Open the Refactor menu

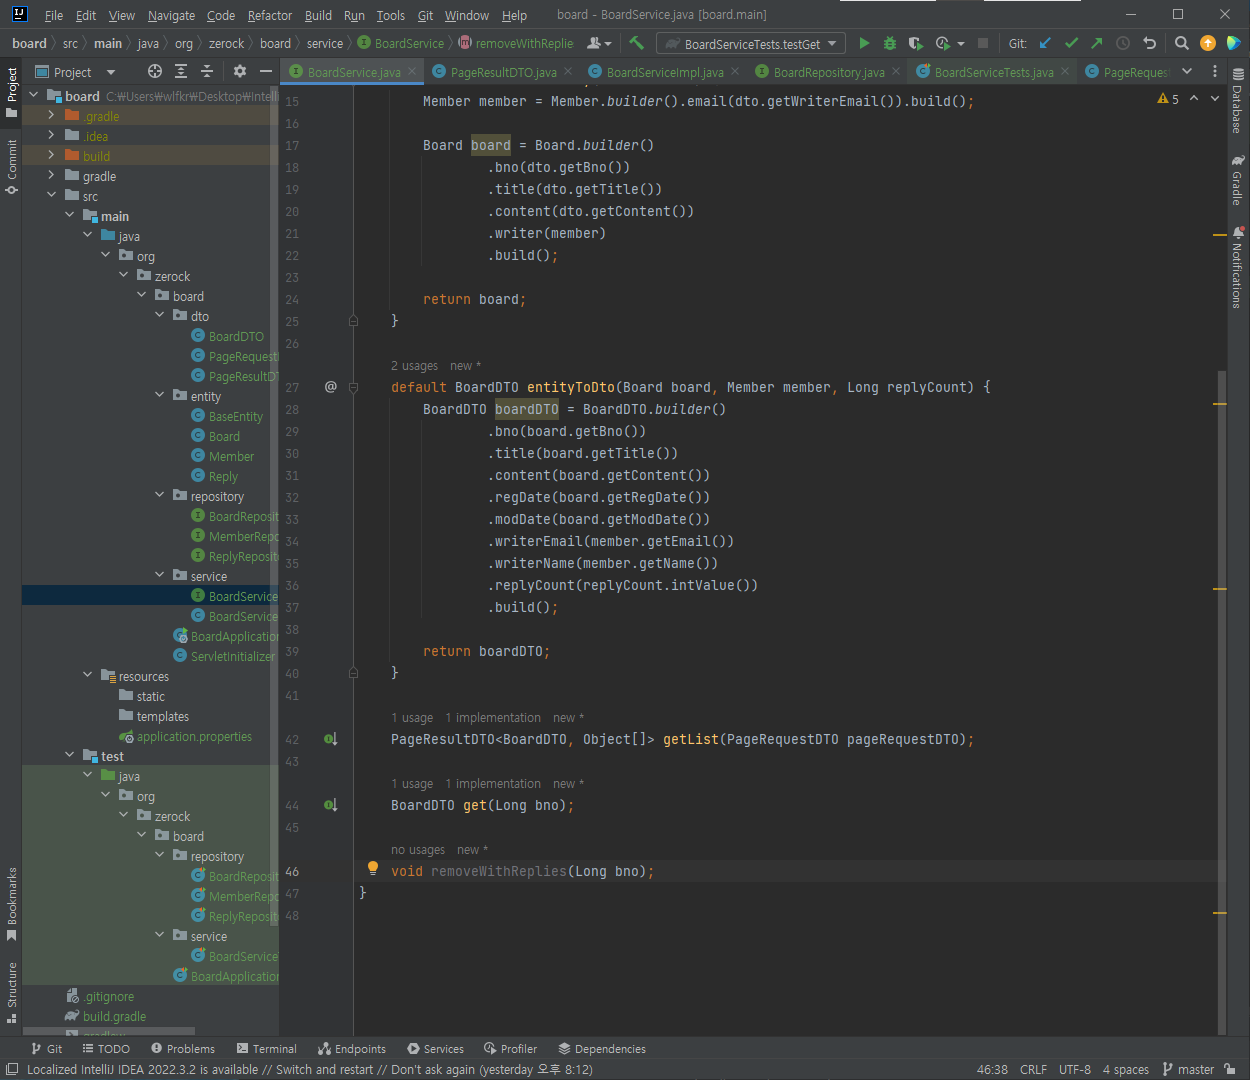(270, 15)
